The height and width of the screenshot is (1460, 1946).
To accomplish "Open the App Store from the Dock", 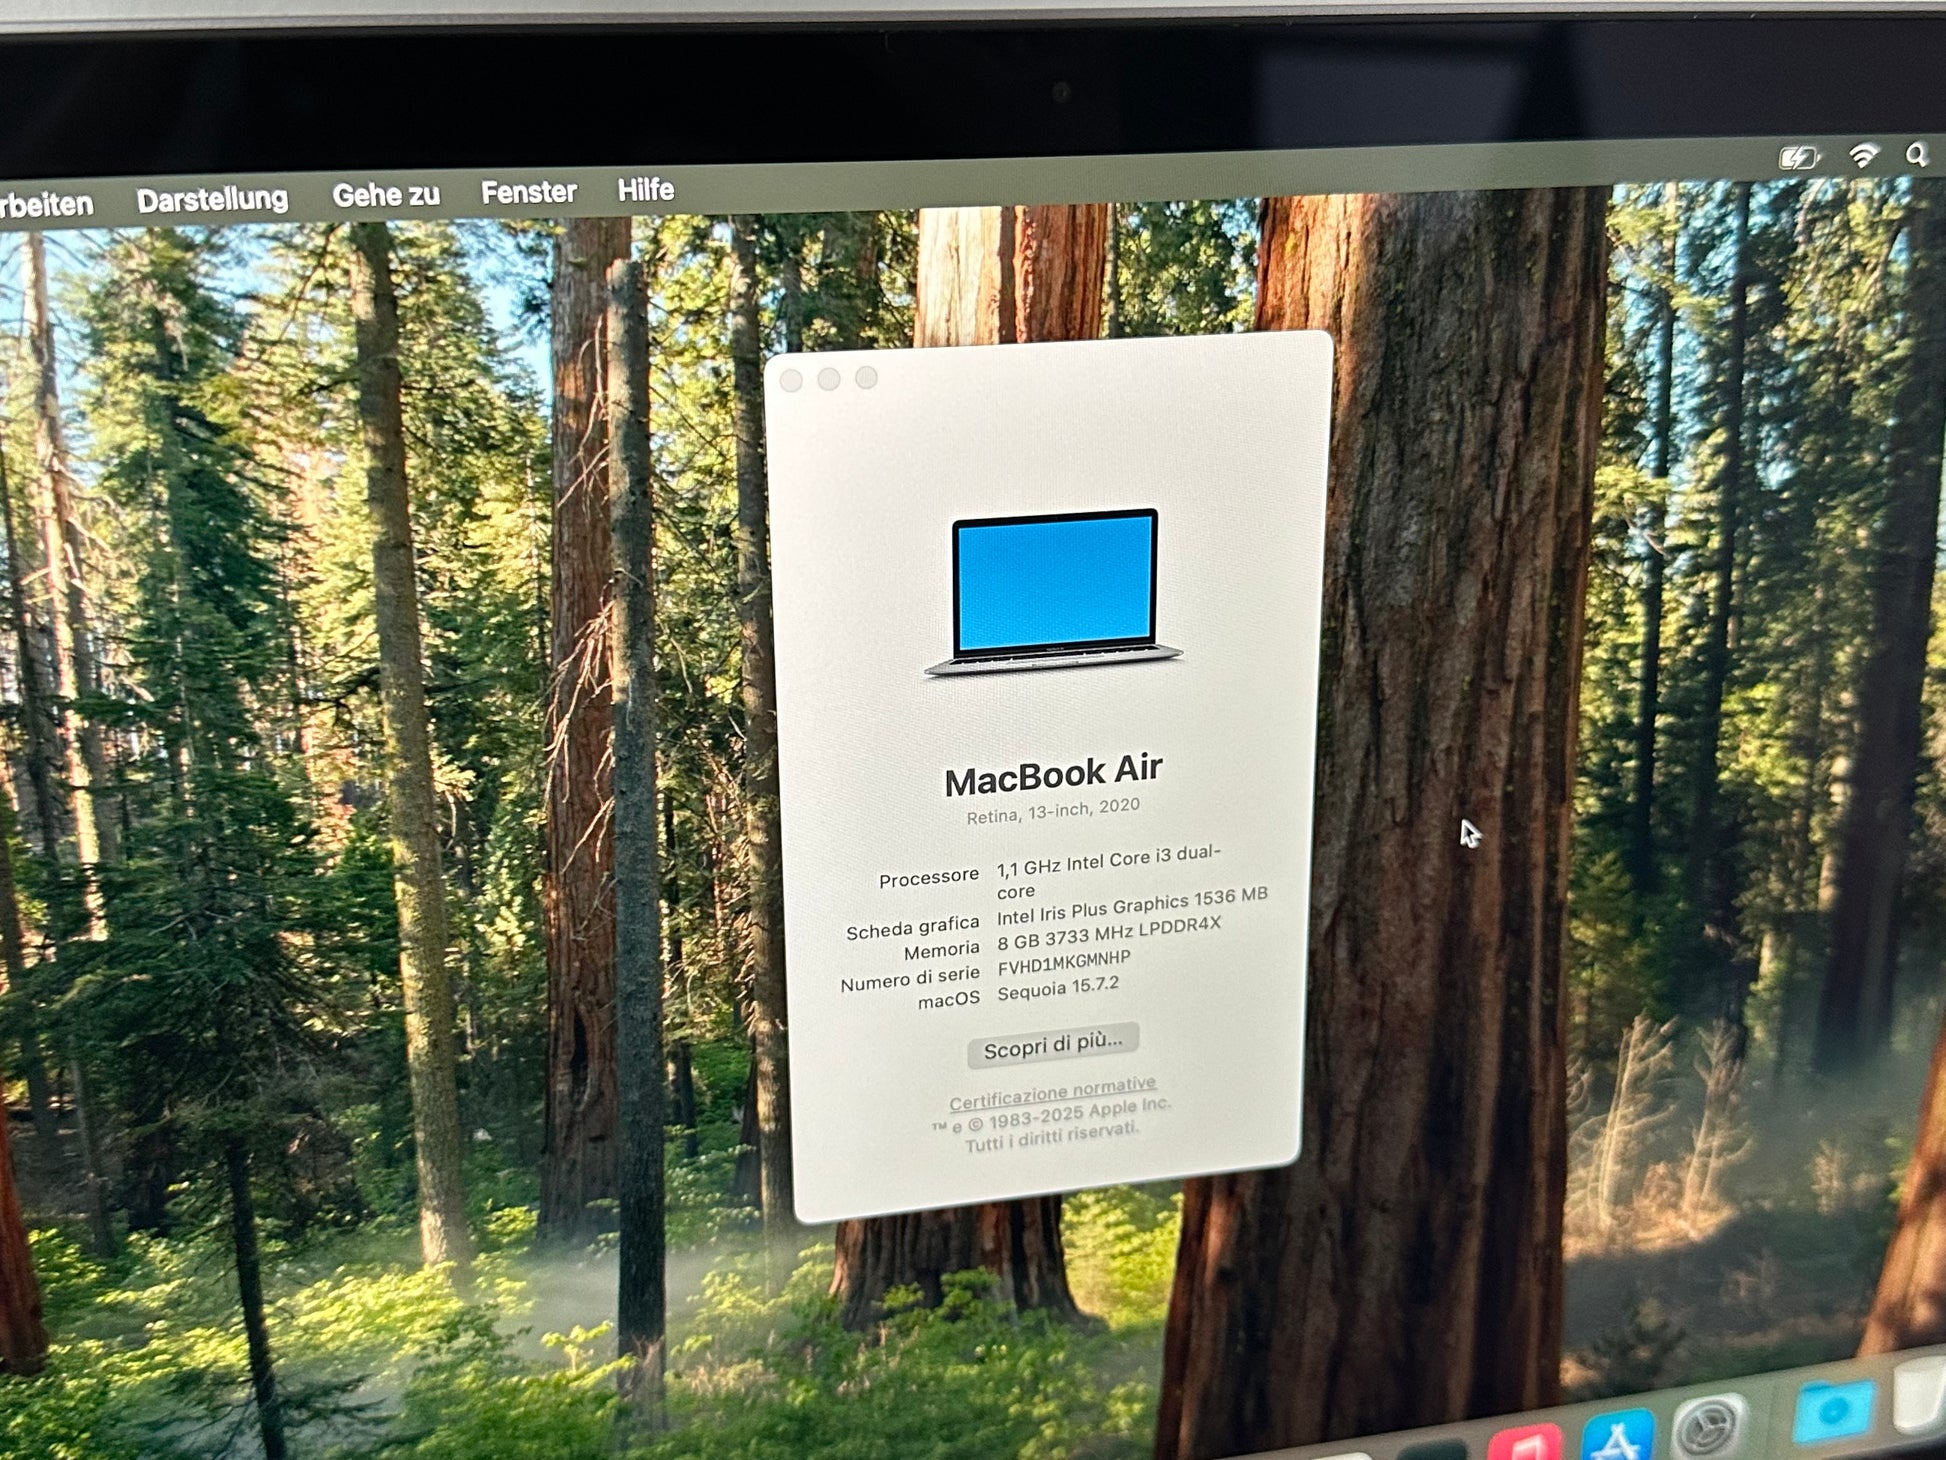I will point(1617,1438).
